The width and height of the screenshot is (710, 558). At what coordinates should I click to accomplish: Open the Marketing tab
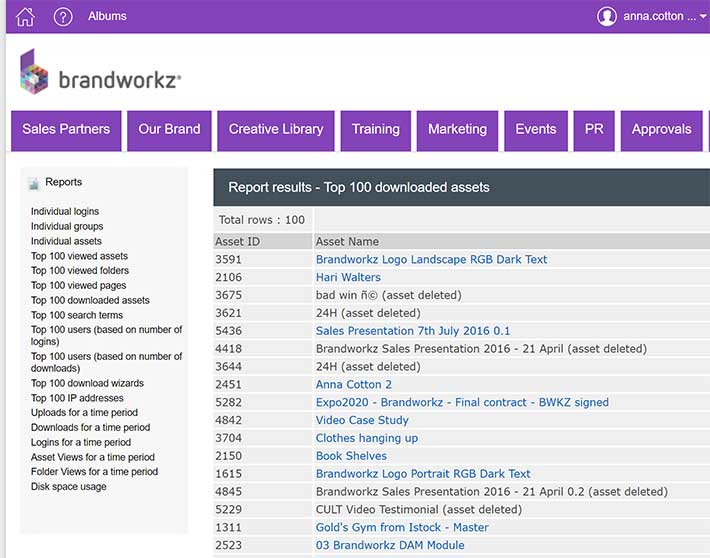(457, 130)
